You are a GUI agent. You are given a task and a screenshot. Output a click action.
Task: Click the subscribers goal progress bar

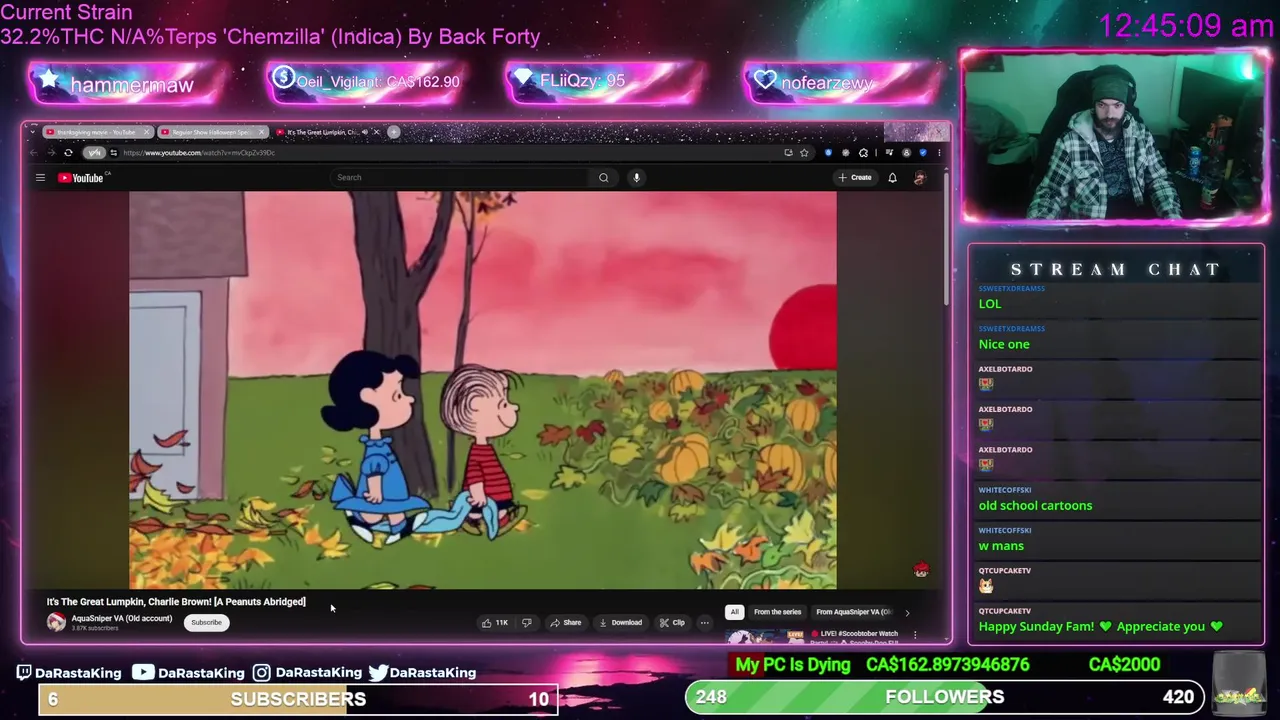pos(298,699)
